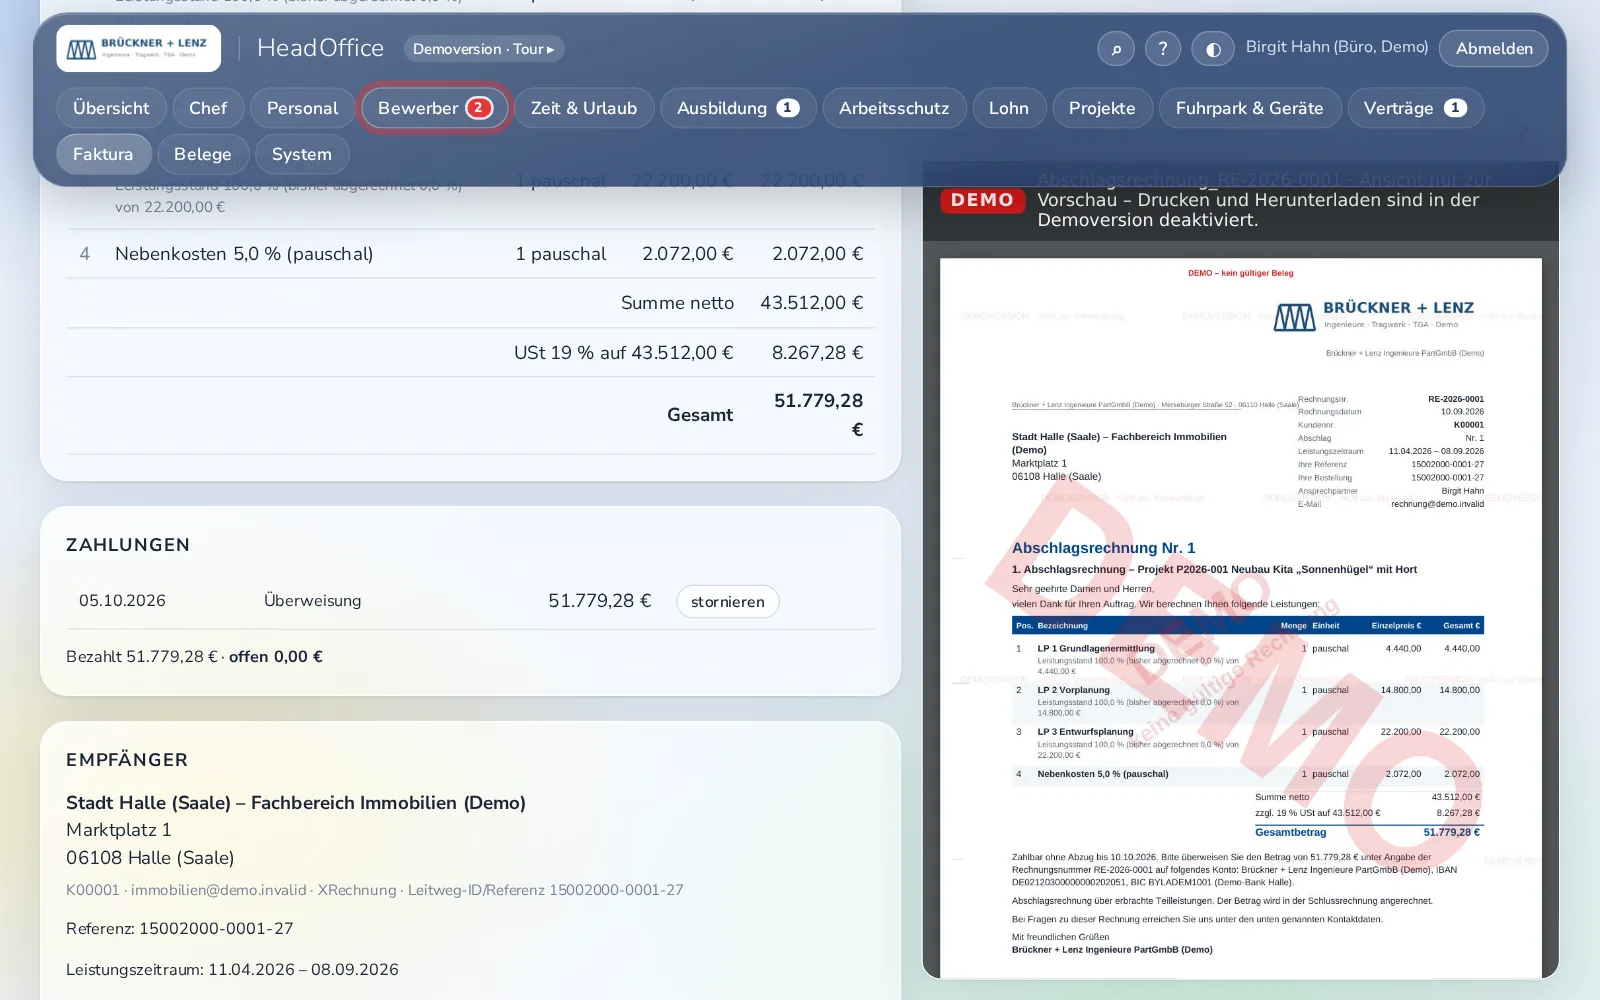Open Zeit & Urlaub section
This screenshot has height=1000, width=1600.
coord(584,108)
